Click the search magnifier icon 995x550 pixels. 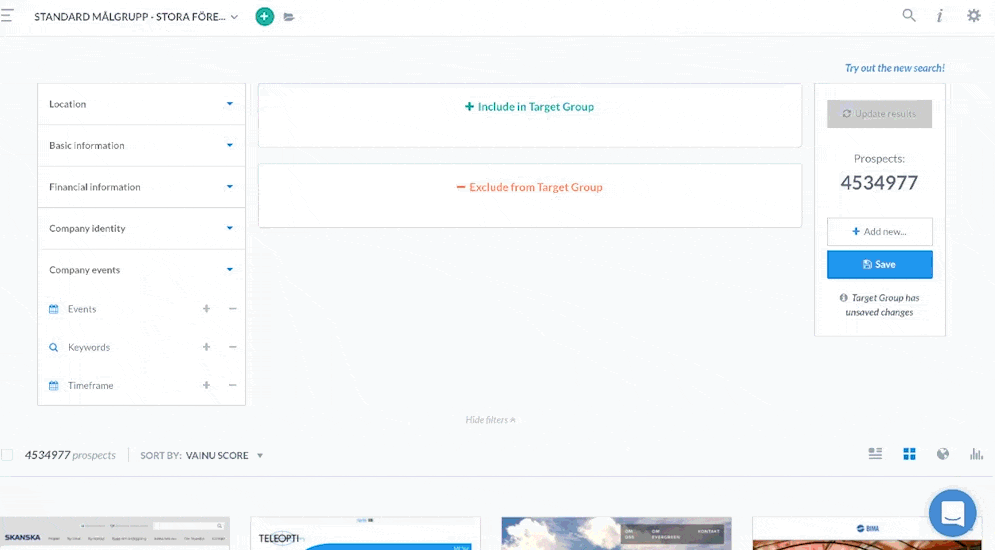tap(909, 16)
